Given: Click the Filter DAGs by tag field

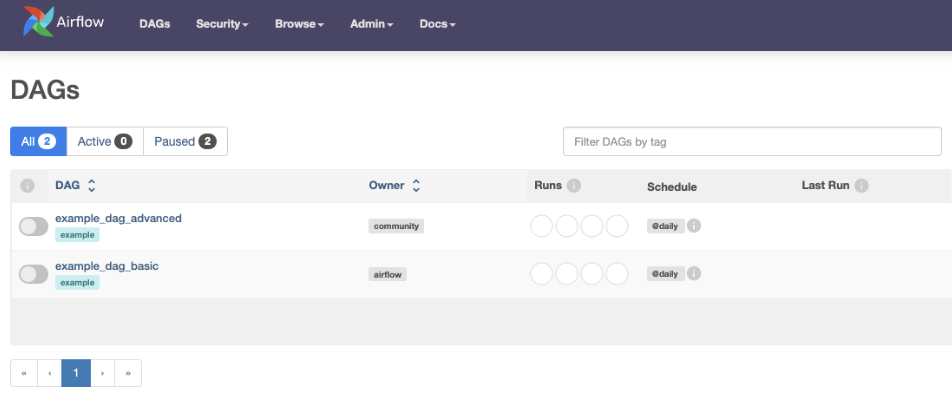Looking at the screenshot, I should [752, 142].
